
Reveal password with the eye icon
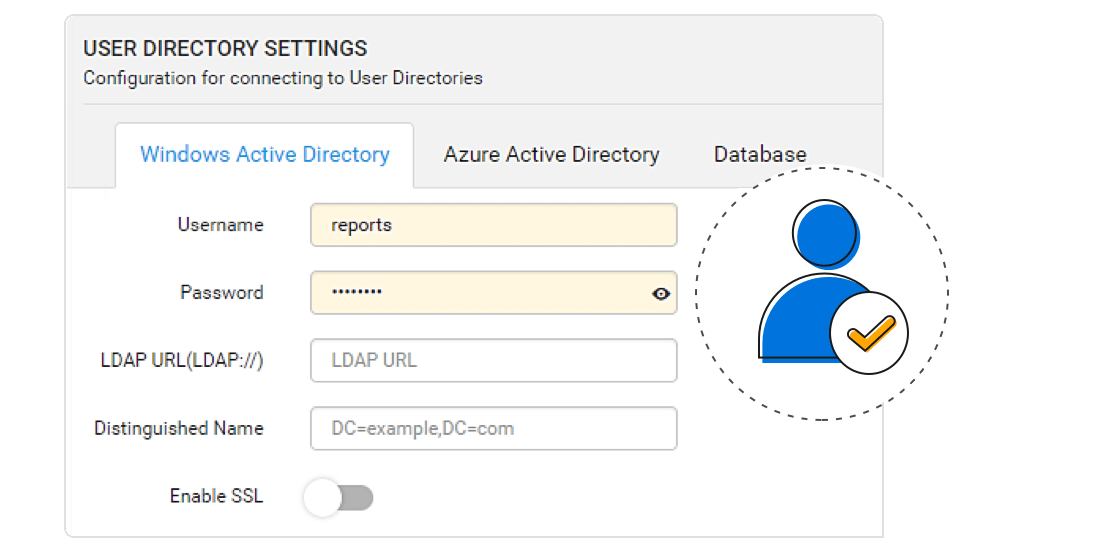click(660, 294)
